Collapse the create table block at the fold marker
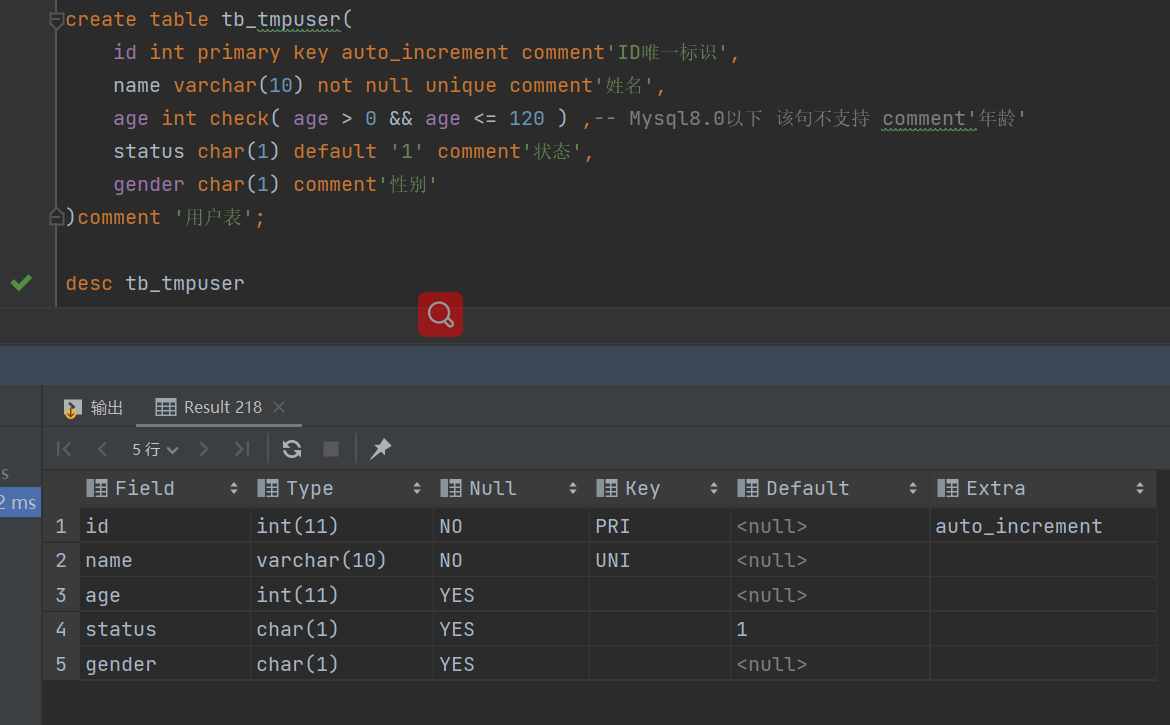 pyautogui.click(x=57, y=20)
